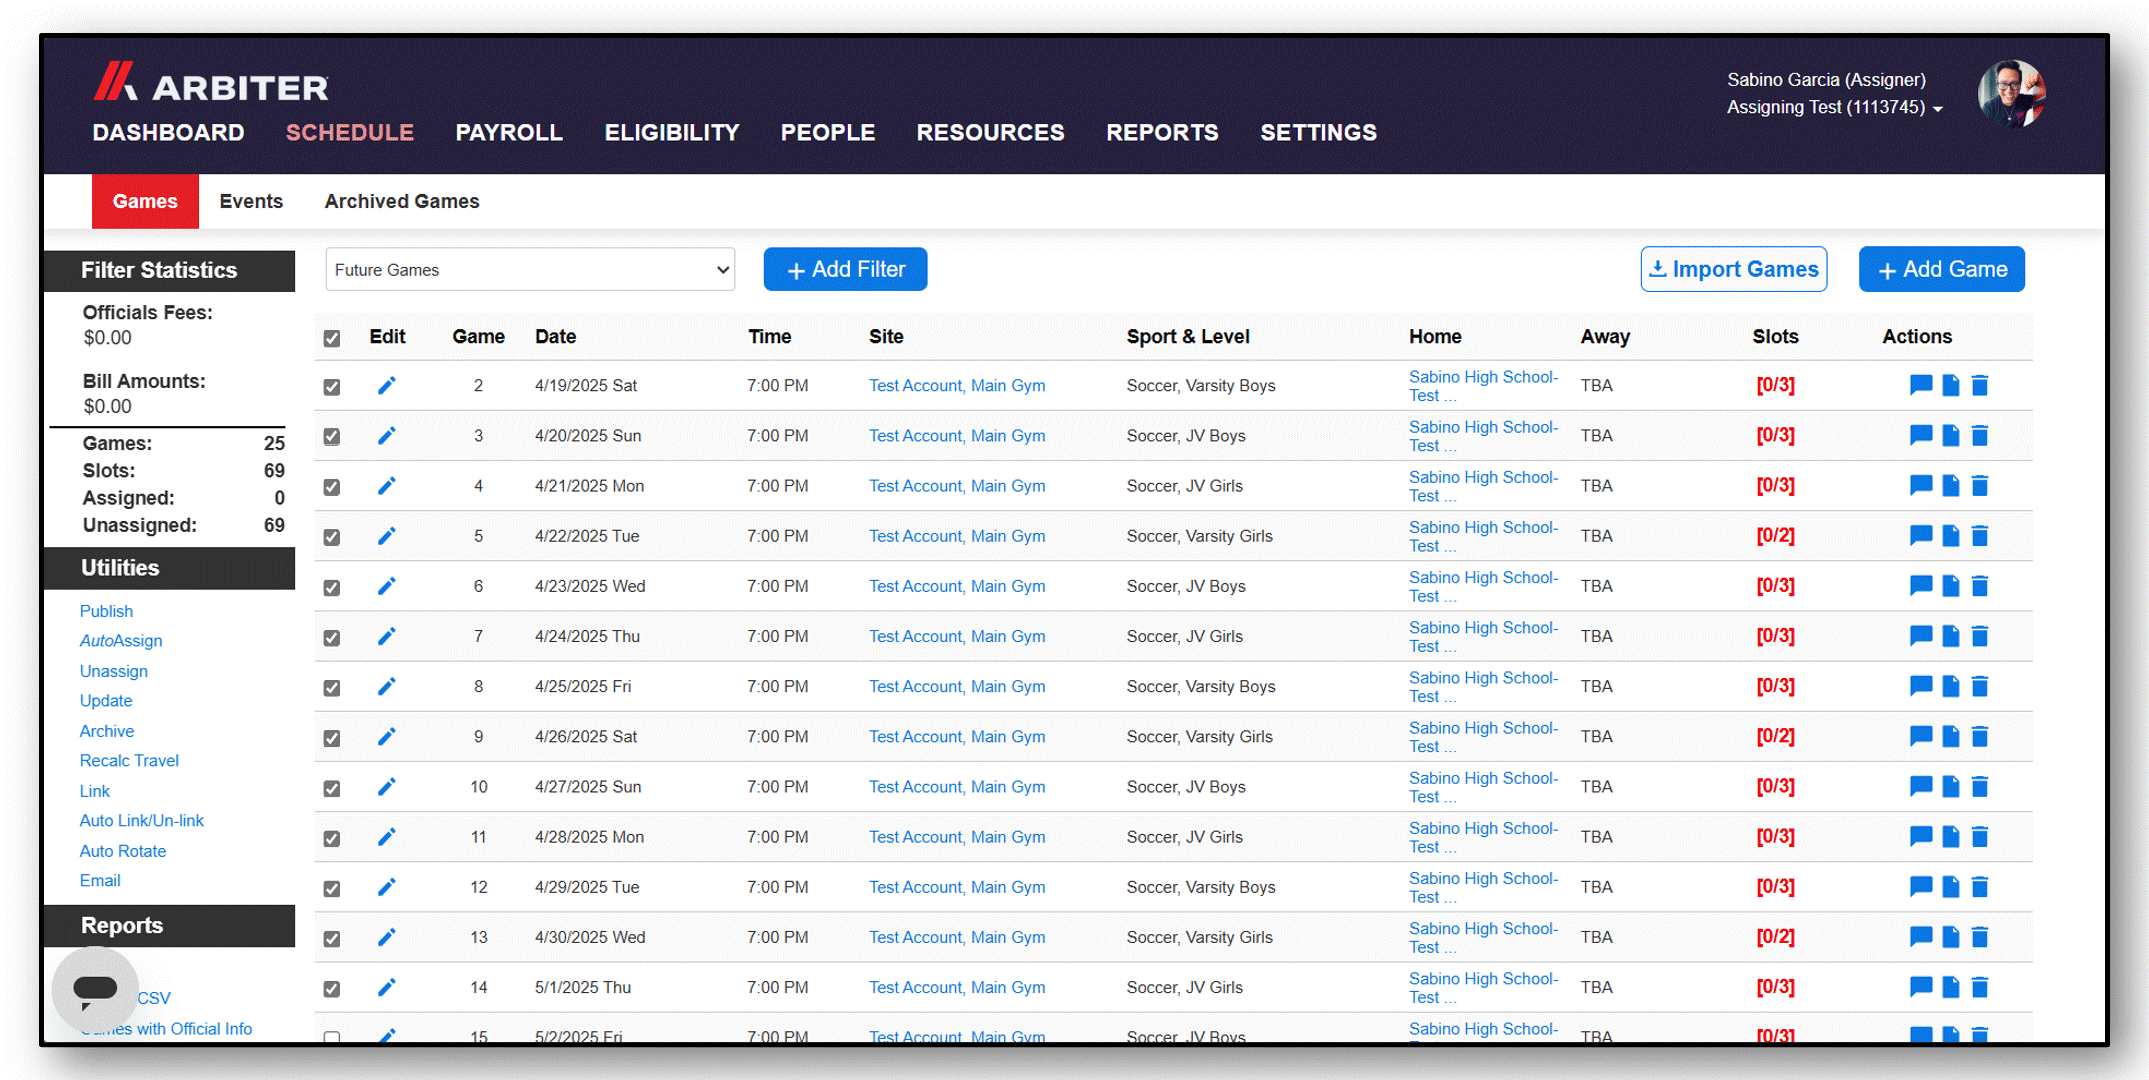This screenshot has width=2149, height=1080.
Task: Open the comment icon for game 7
Action: pos(1920,636)
